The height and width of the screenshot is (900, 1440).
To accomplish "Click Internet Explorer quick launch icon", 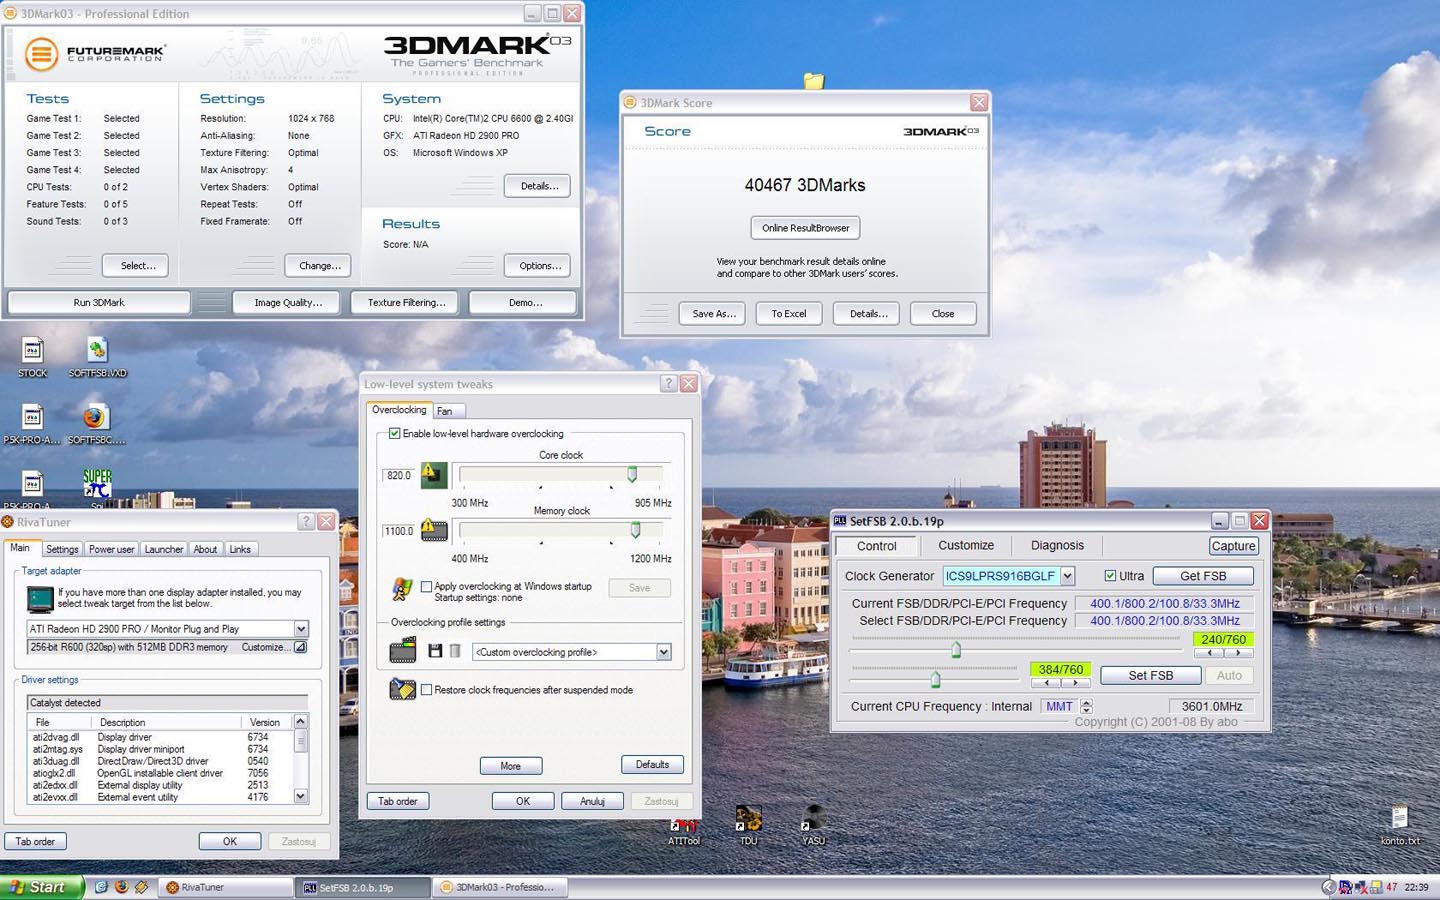I will tap(101, 887).
